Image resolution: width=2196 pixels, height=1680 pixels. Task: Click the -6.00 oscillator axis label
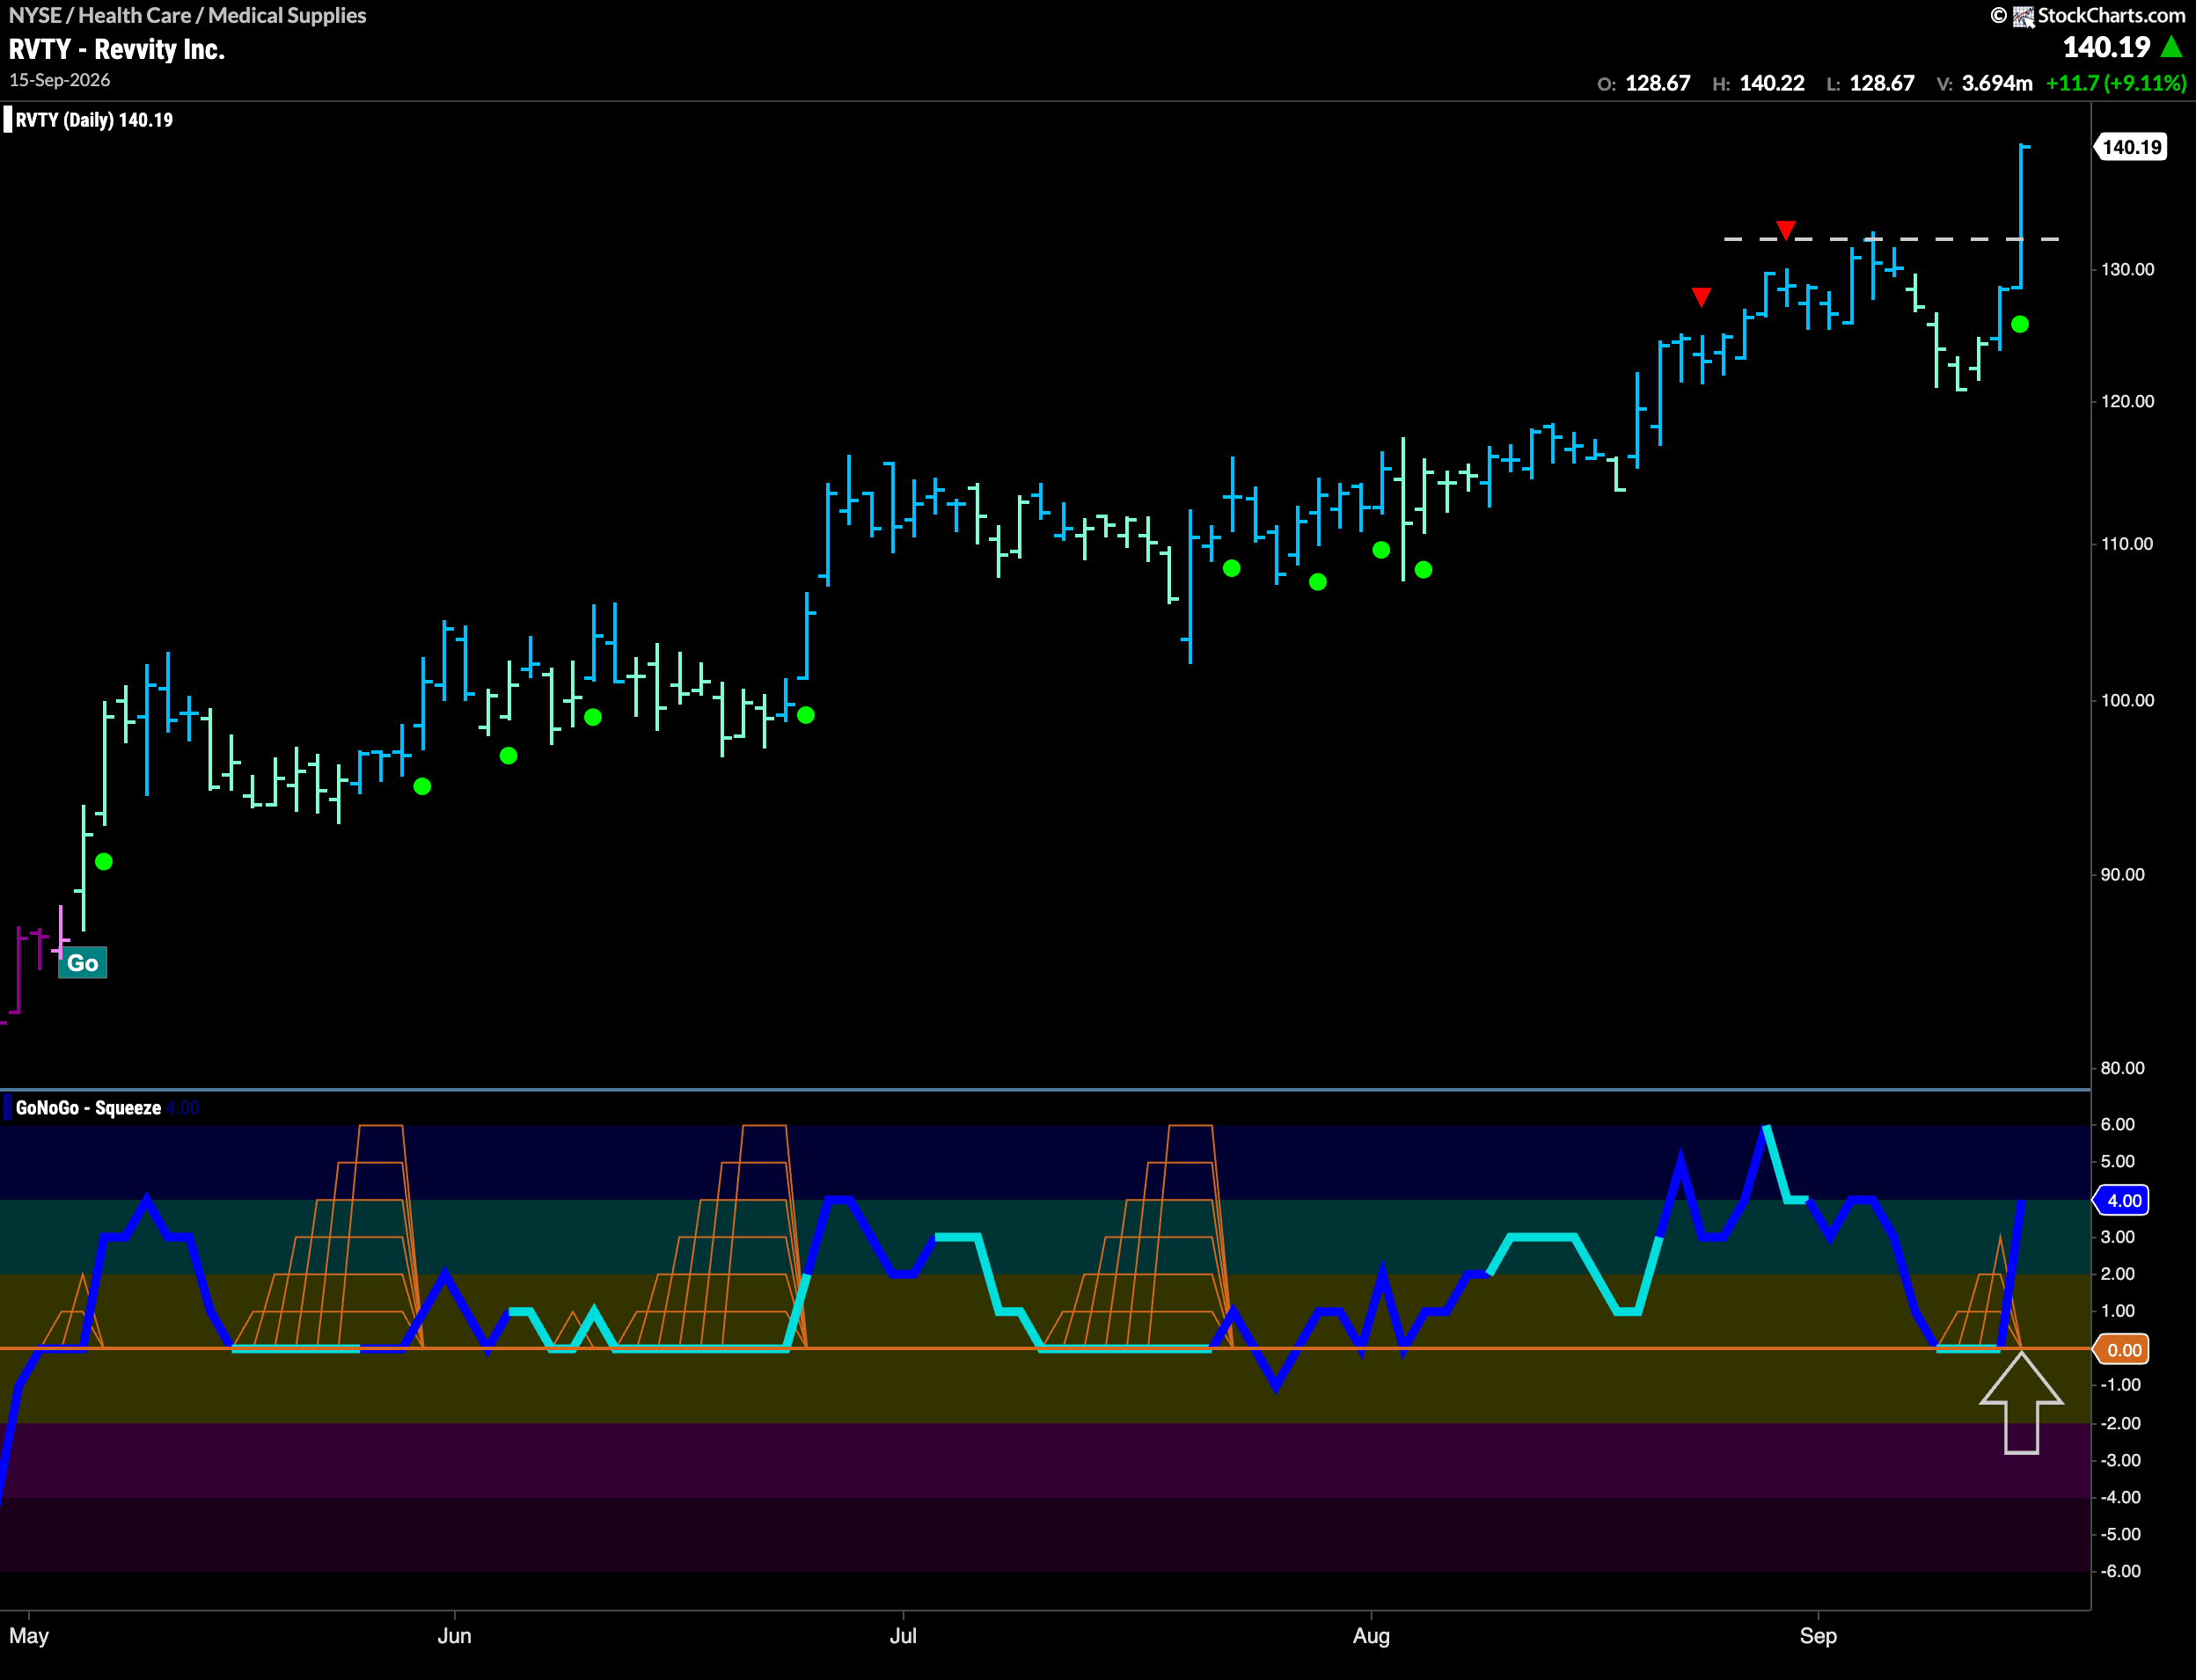coord(2120,1571)
